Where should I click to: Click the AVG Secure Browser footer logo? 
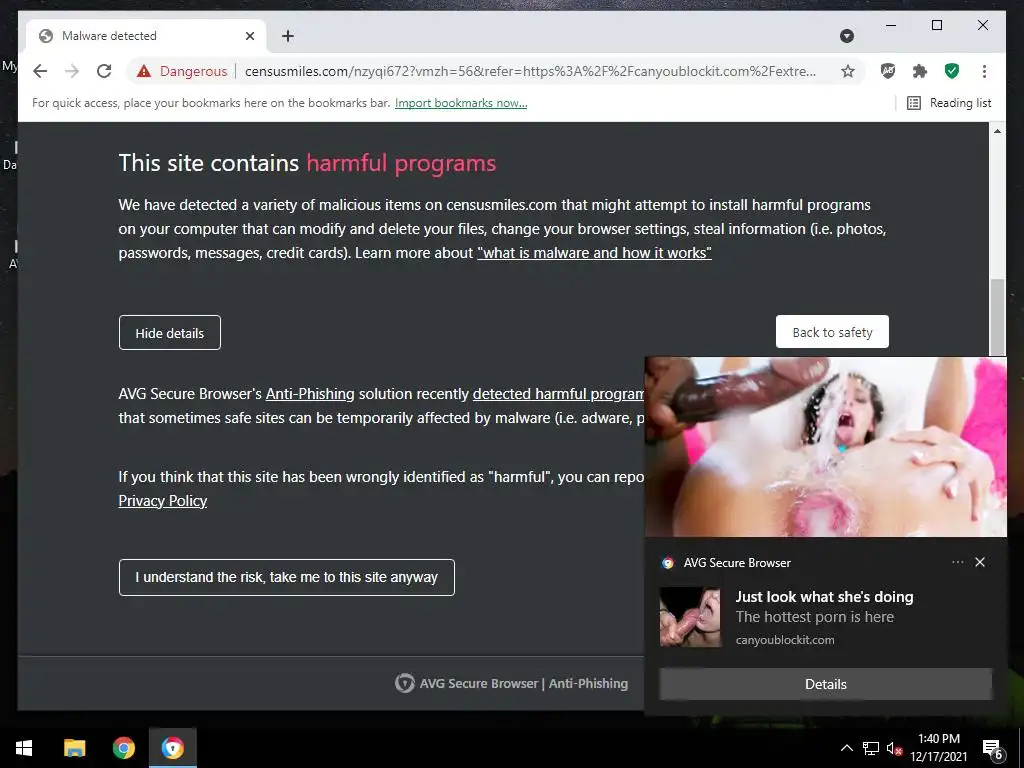404,683
